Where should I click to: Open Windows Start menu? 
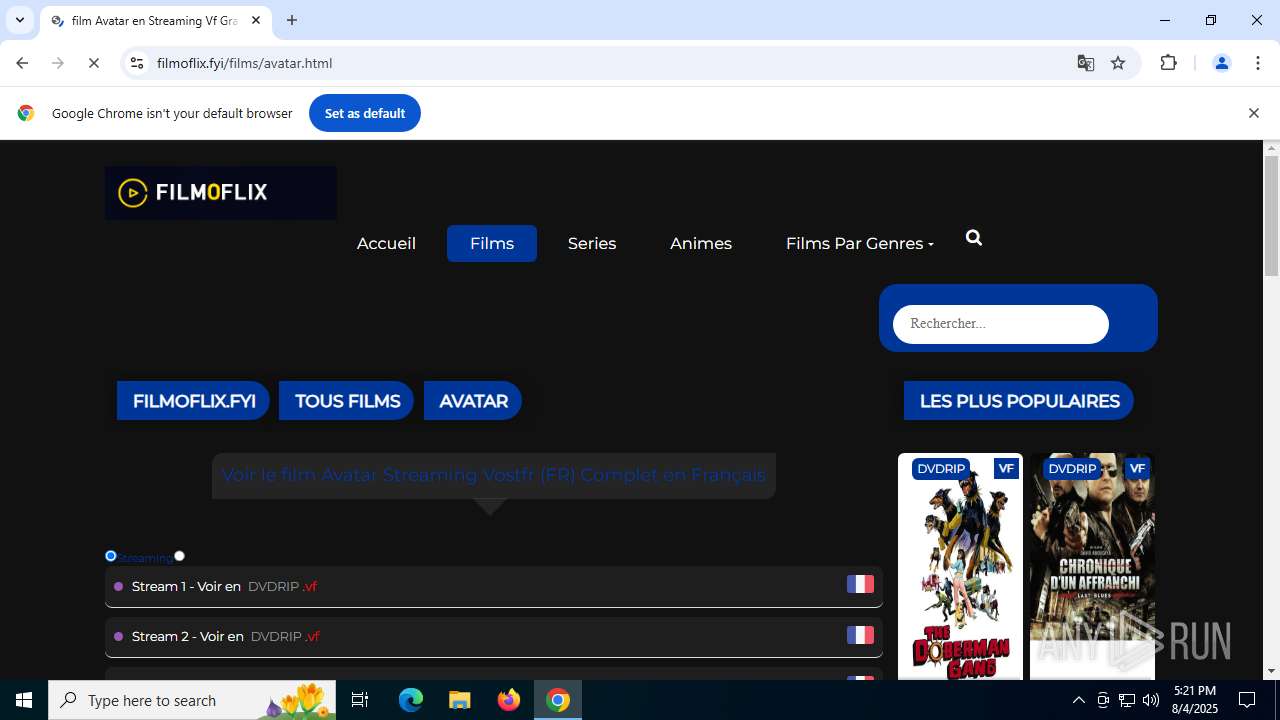click(x=24, y=700)
